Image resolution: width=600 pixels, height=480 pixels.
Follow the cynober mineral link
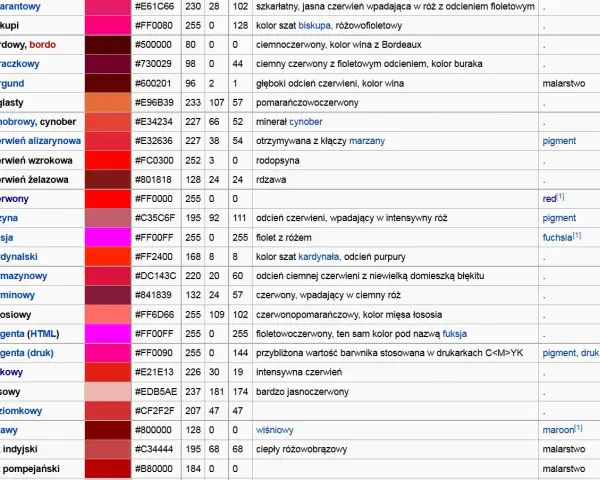306,122
